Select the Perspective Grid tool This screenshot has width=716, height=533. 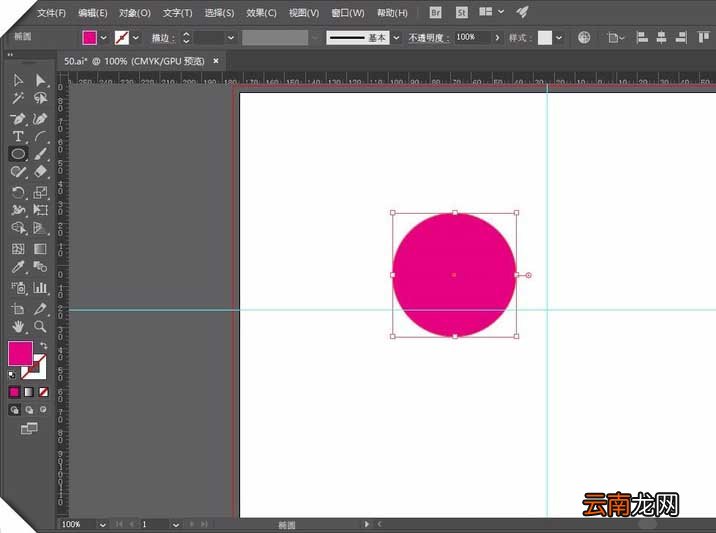click(40, 227)
